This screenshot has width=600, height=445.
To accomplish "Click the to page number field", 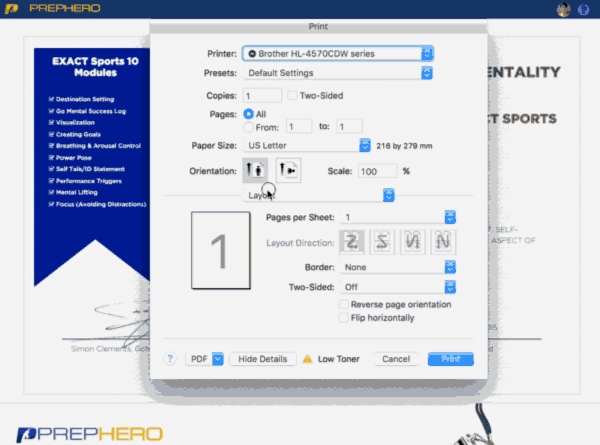I will pyautogui.click(x=349, y=126).
